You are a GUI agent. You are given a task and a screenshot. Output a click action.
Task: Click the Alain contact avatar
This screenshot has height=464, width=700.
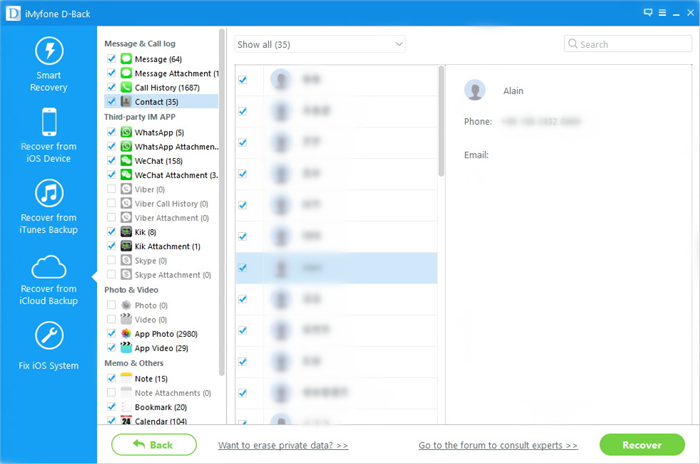(x=475, y=90)
